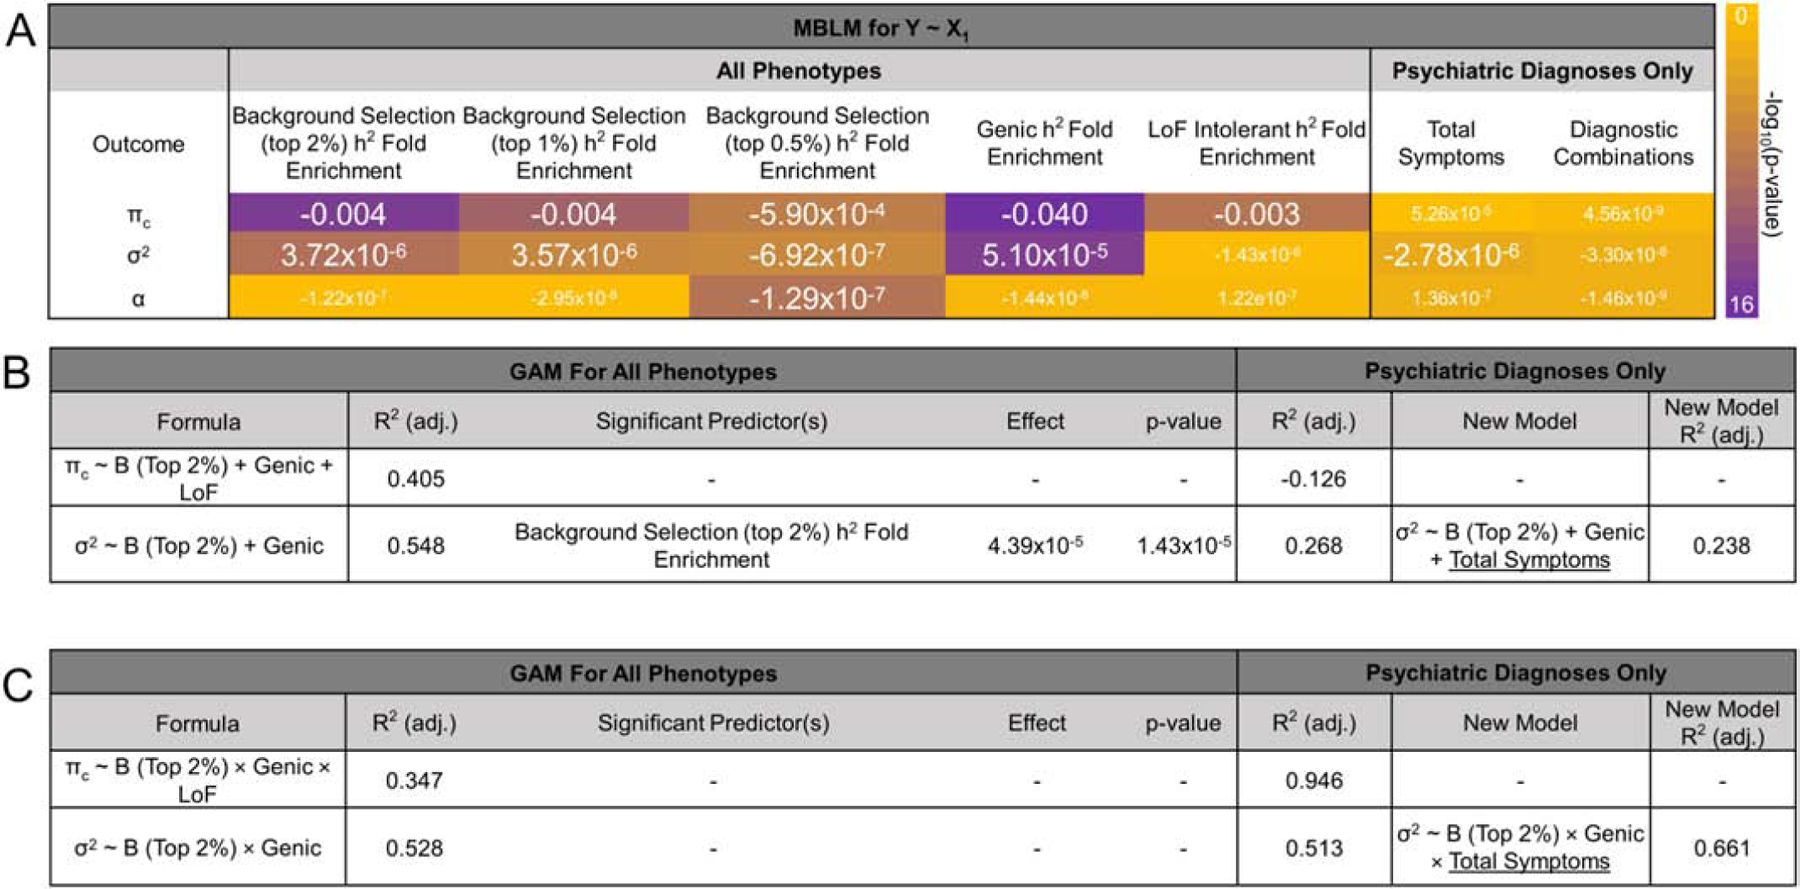Select 'σ2 ~ B (Top 2%) + Genic' formula
The image size is (1800, 889).
coord(198,545)
